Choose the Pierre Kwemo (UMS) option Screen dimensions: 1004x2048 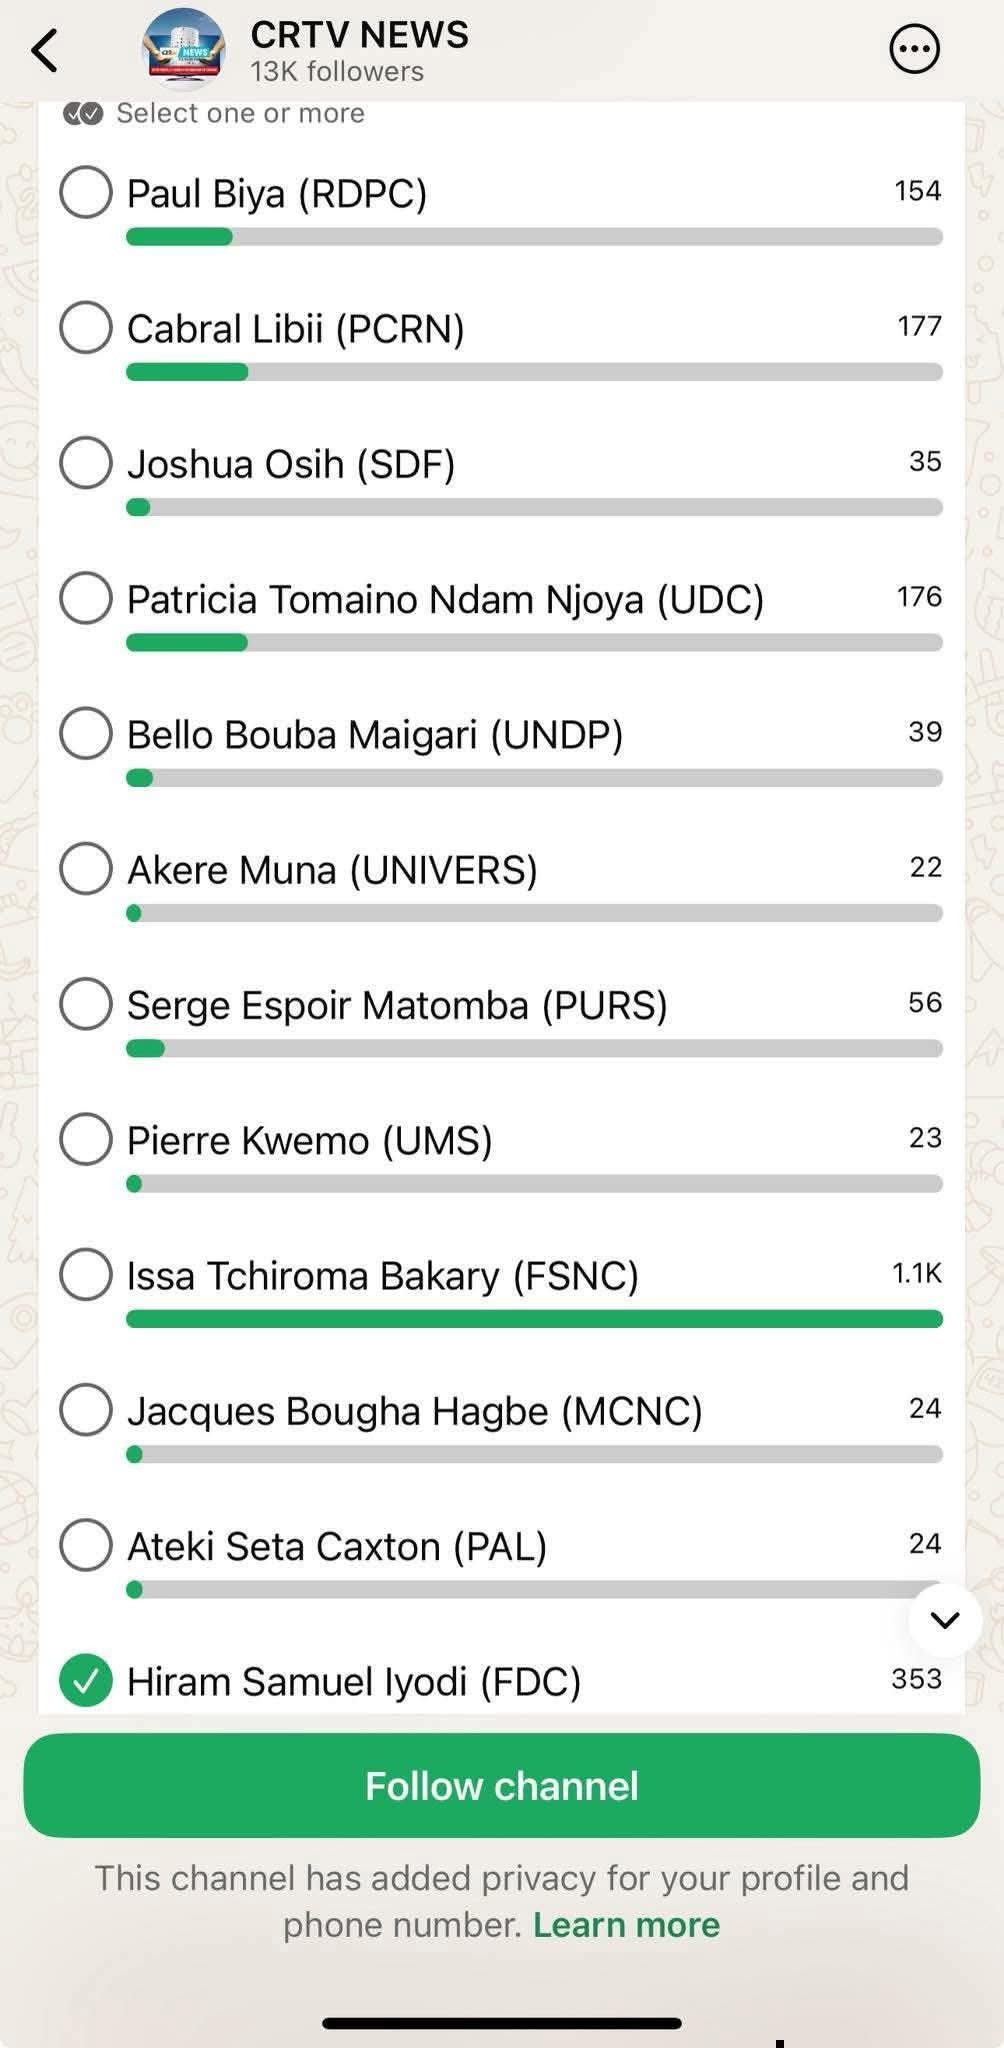coord(86,1139)
